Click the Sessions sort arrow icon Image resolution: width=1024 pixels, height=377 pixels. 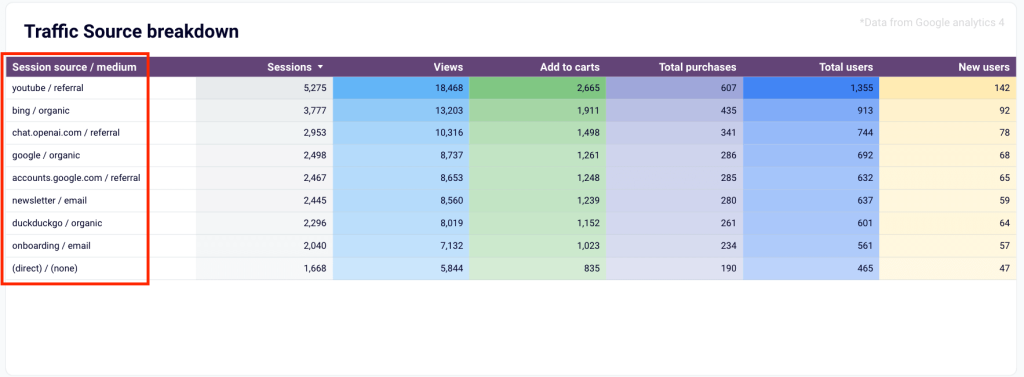coord(320,67)
